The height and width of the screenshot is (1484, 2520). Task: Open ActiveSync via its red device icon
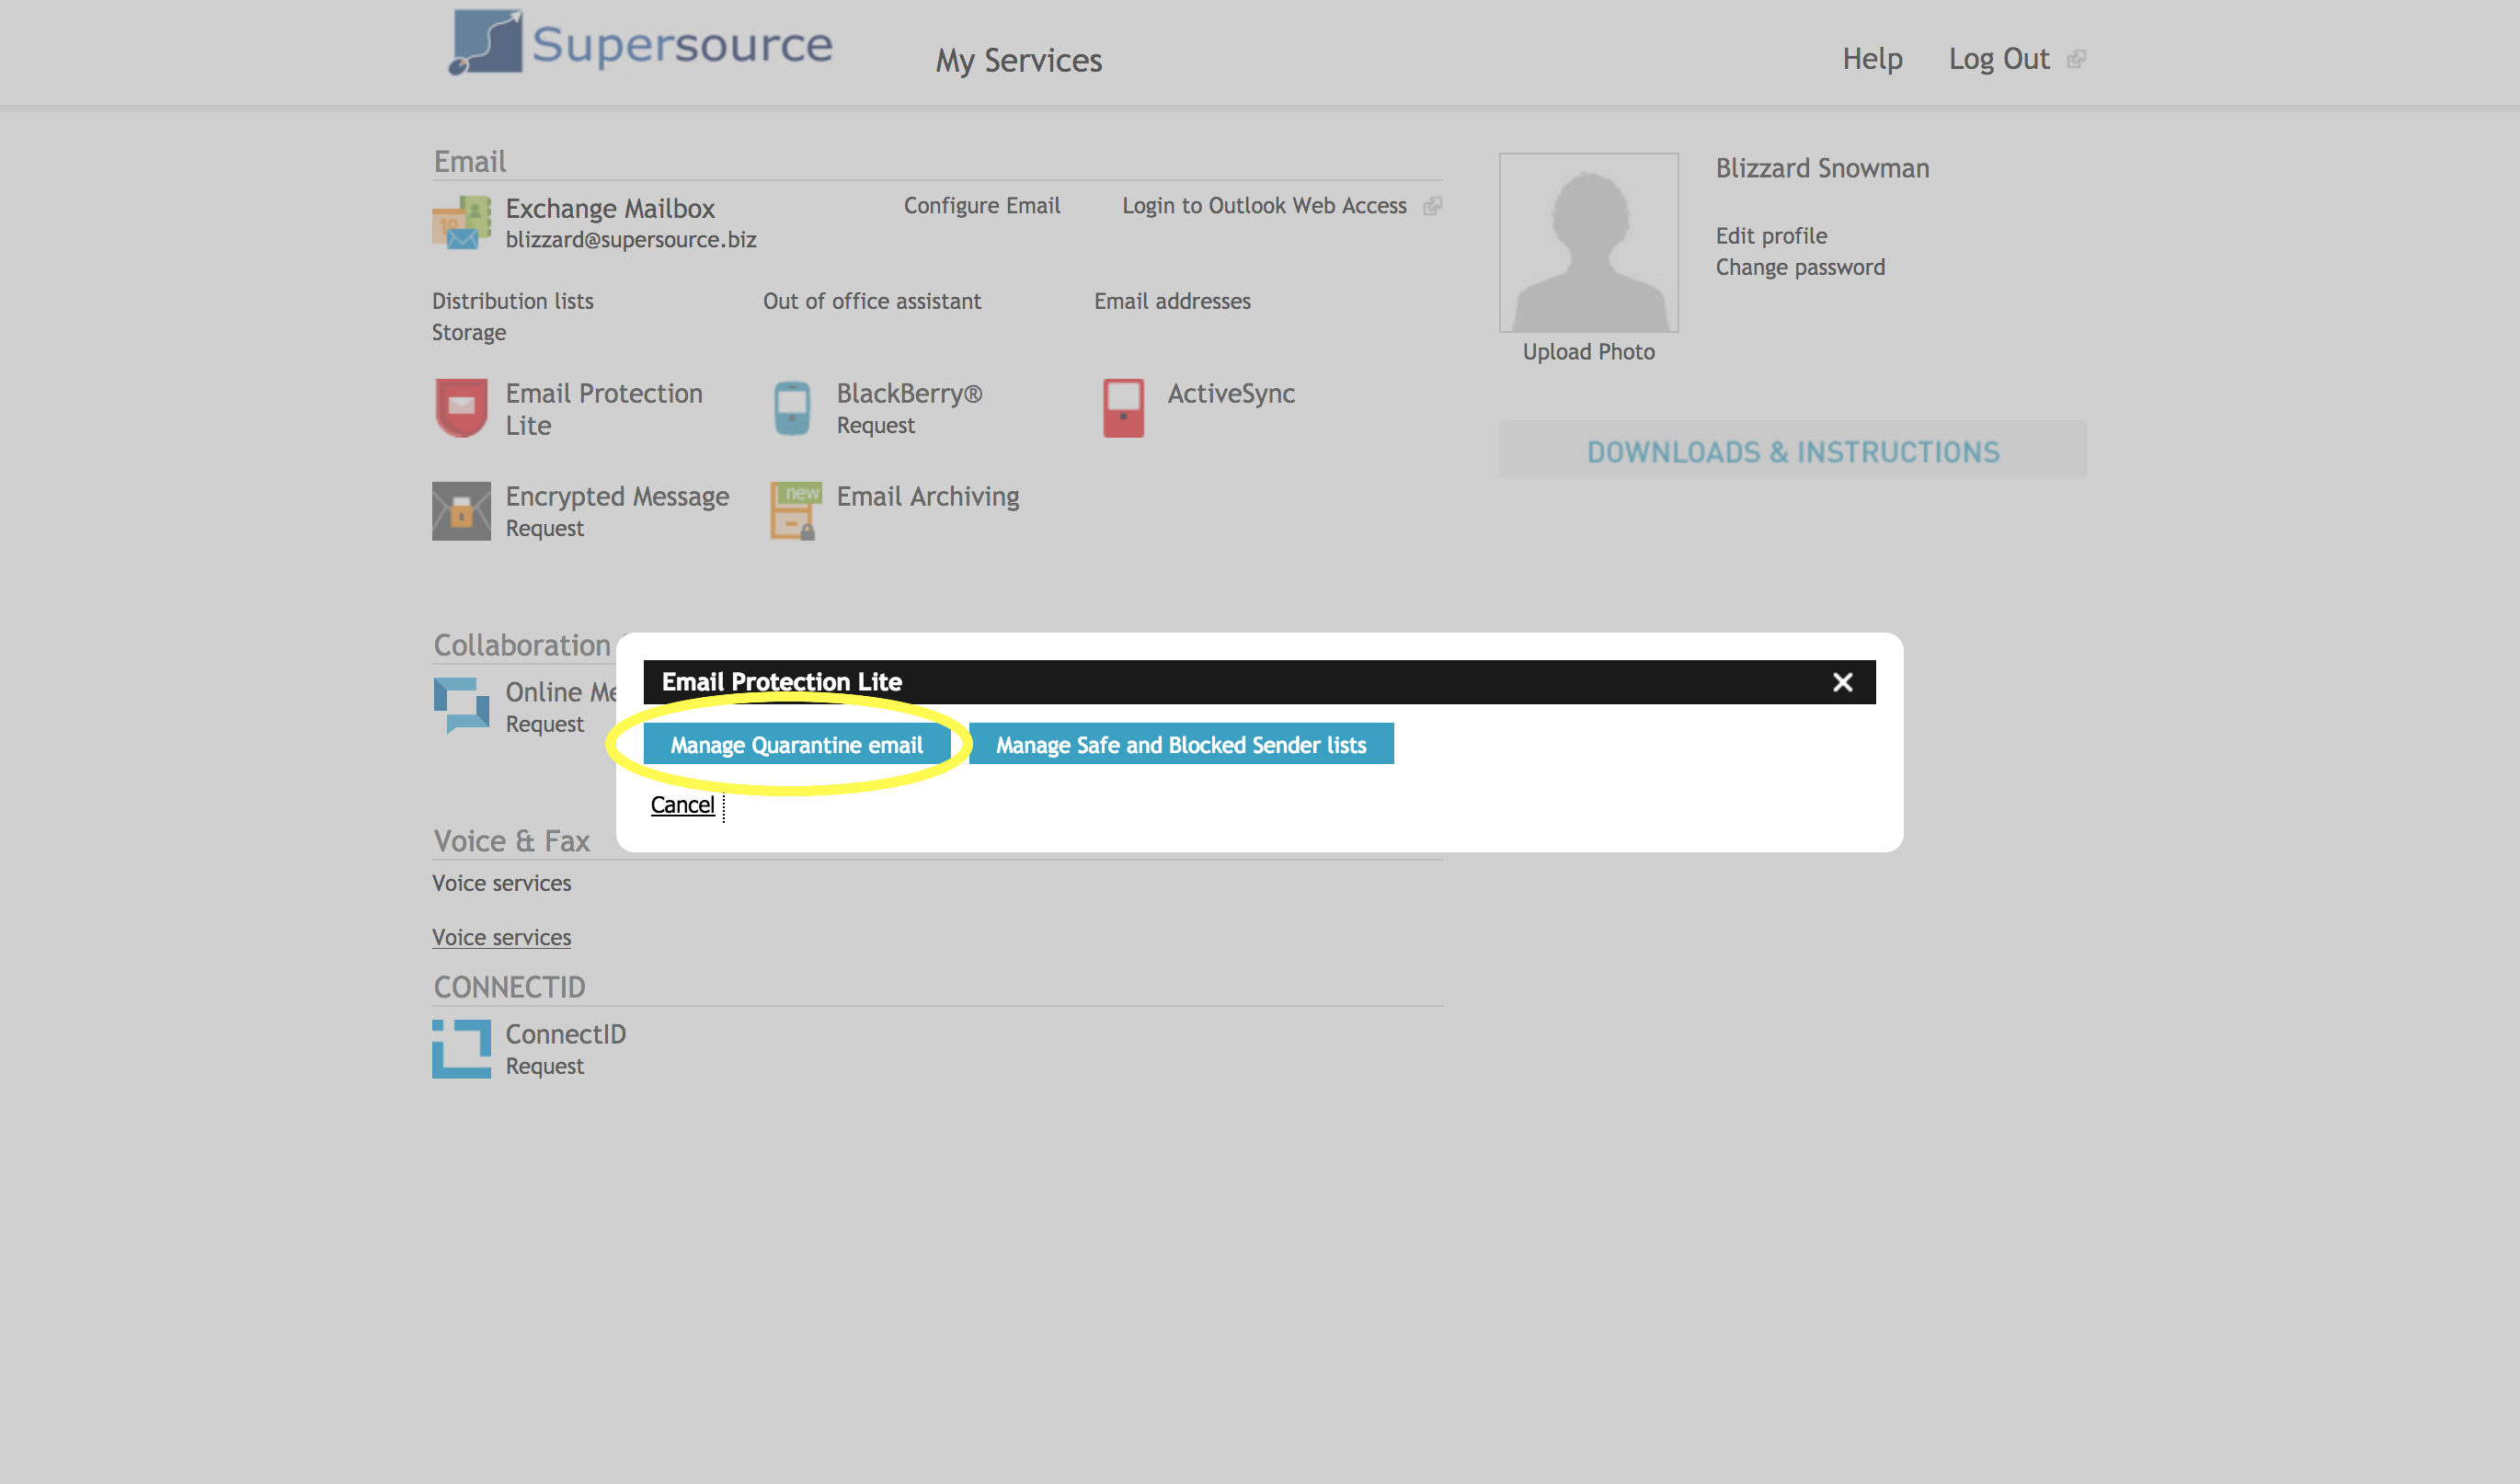[1124, 408]
